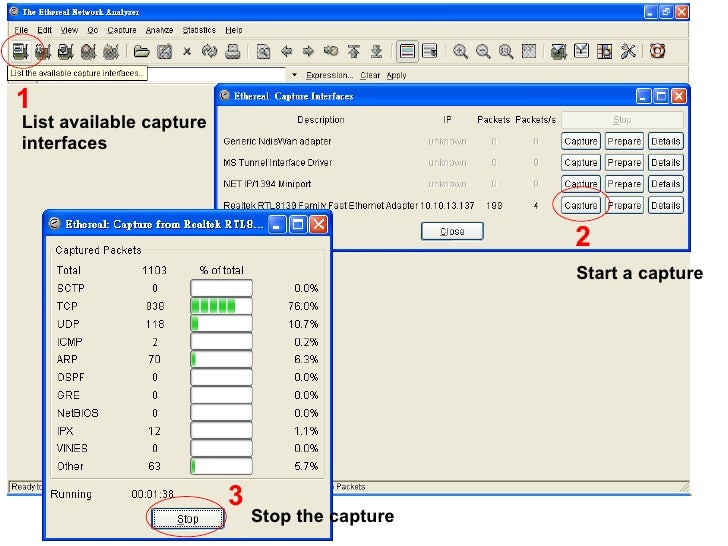The image size is (728, 546).
Task: Click Prepare for Generic NdisWan adapter
Action: (x=624, y=141)
